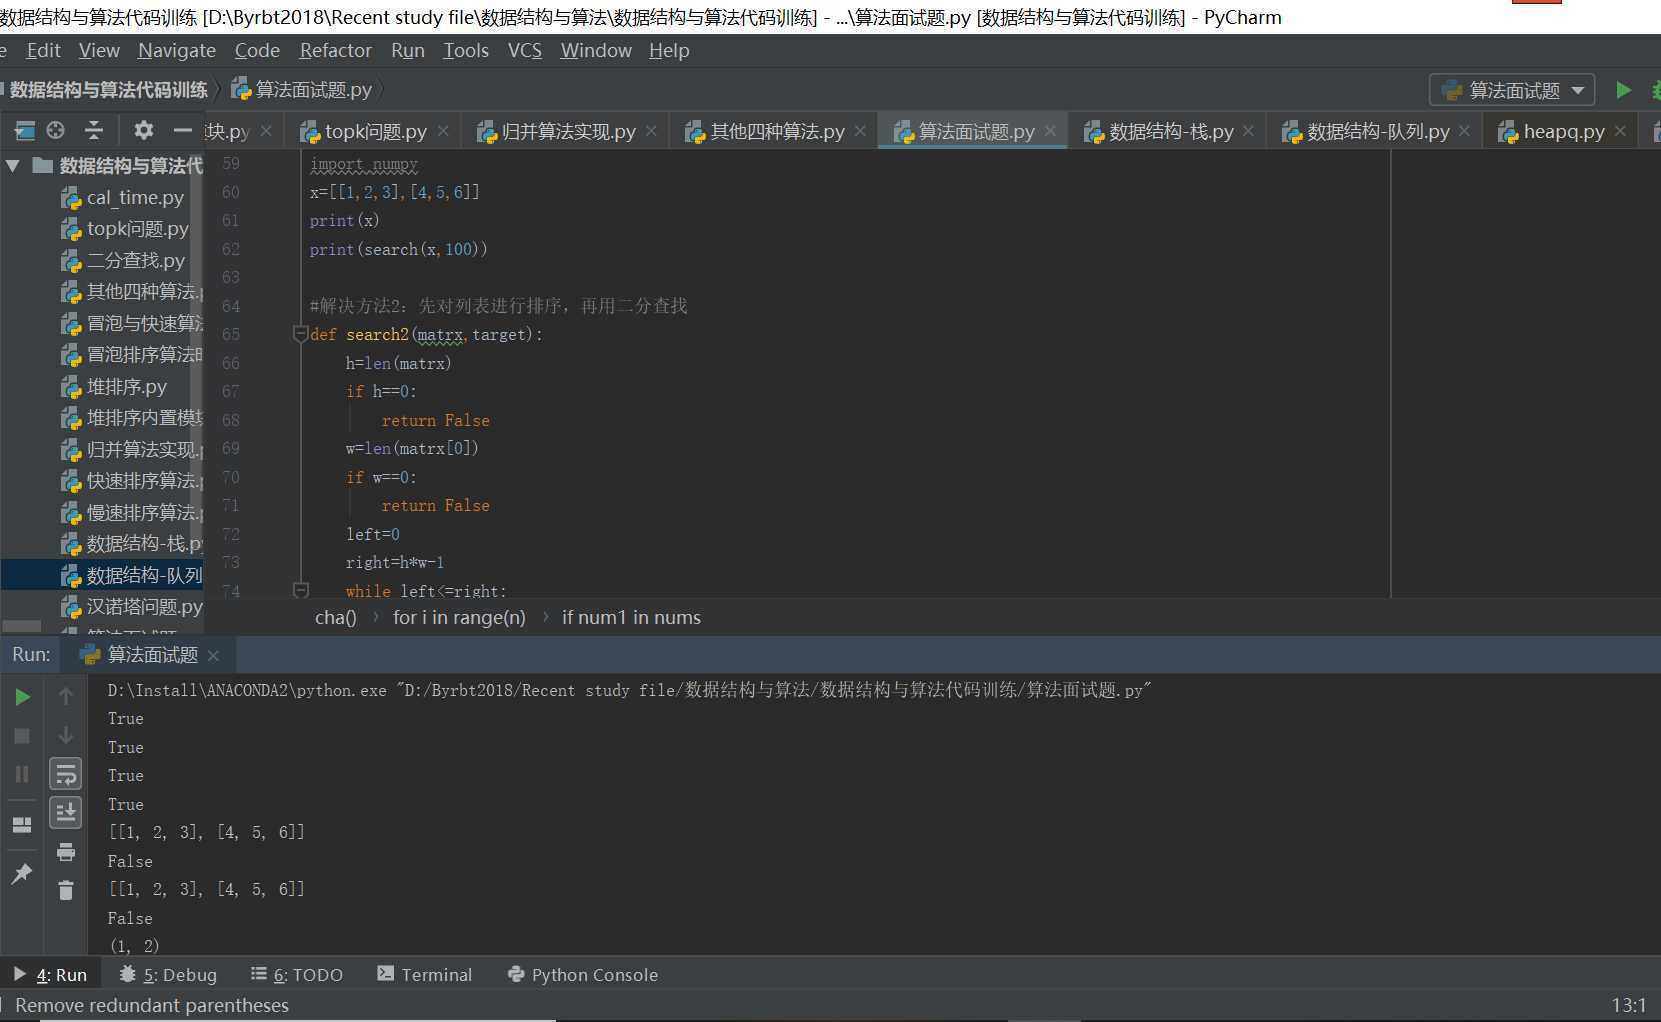
Task: Click breadcrumb for i in range(n)
Action: (x=459, y=617)
